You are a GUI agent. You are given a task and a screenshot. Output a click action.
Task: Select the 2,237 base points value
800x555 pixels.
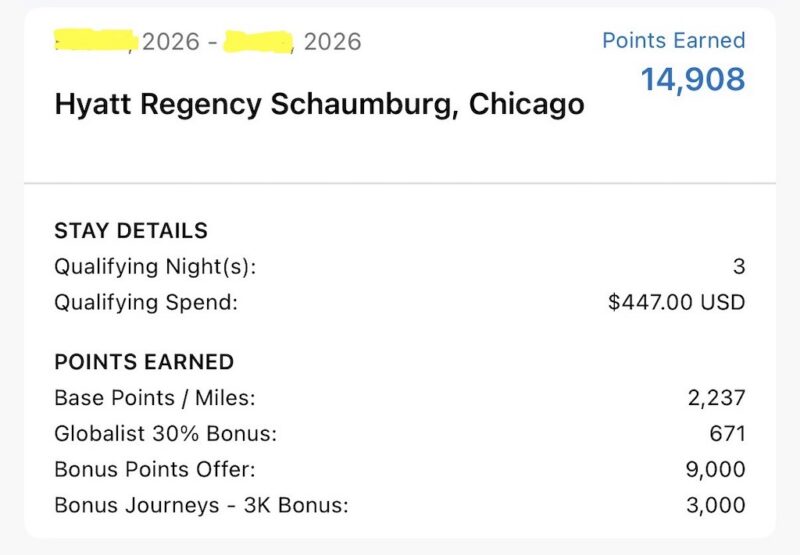[716, 398]
